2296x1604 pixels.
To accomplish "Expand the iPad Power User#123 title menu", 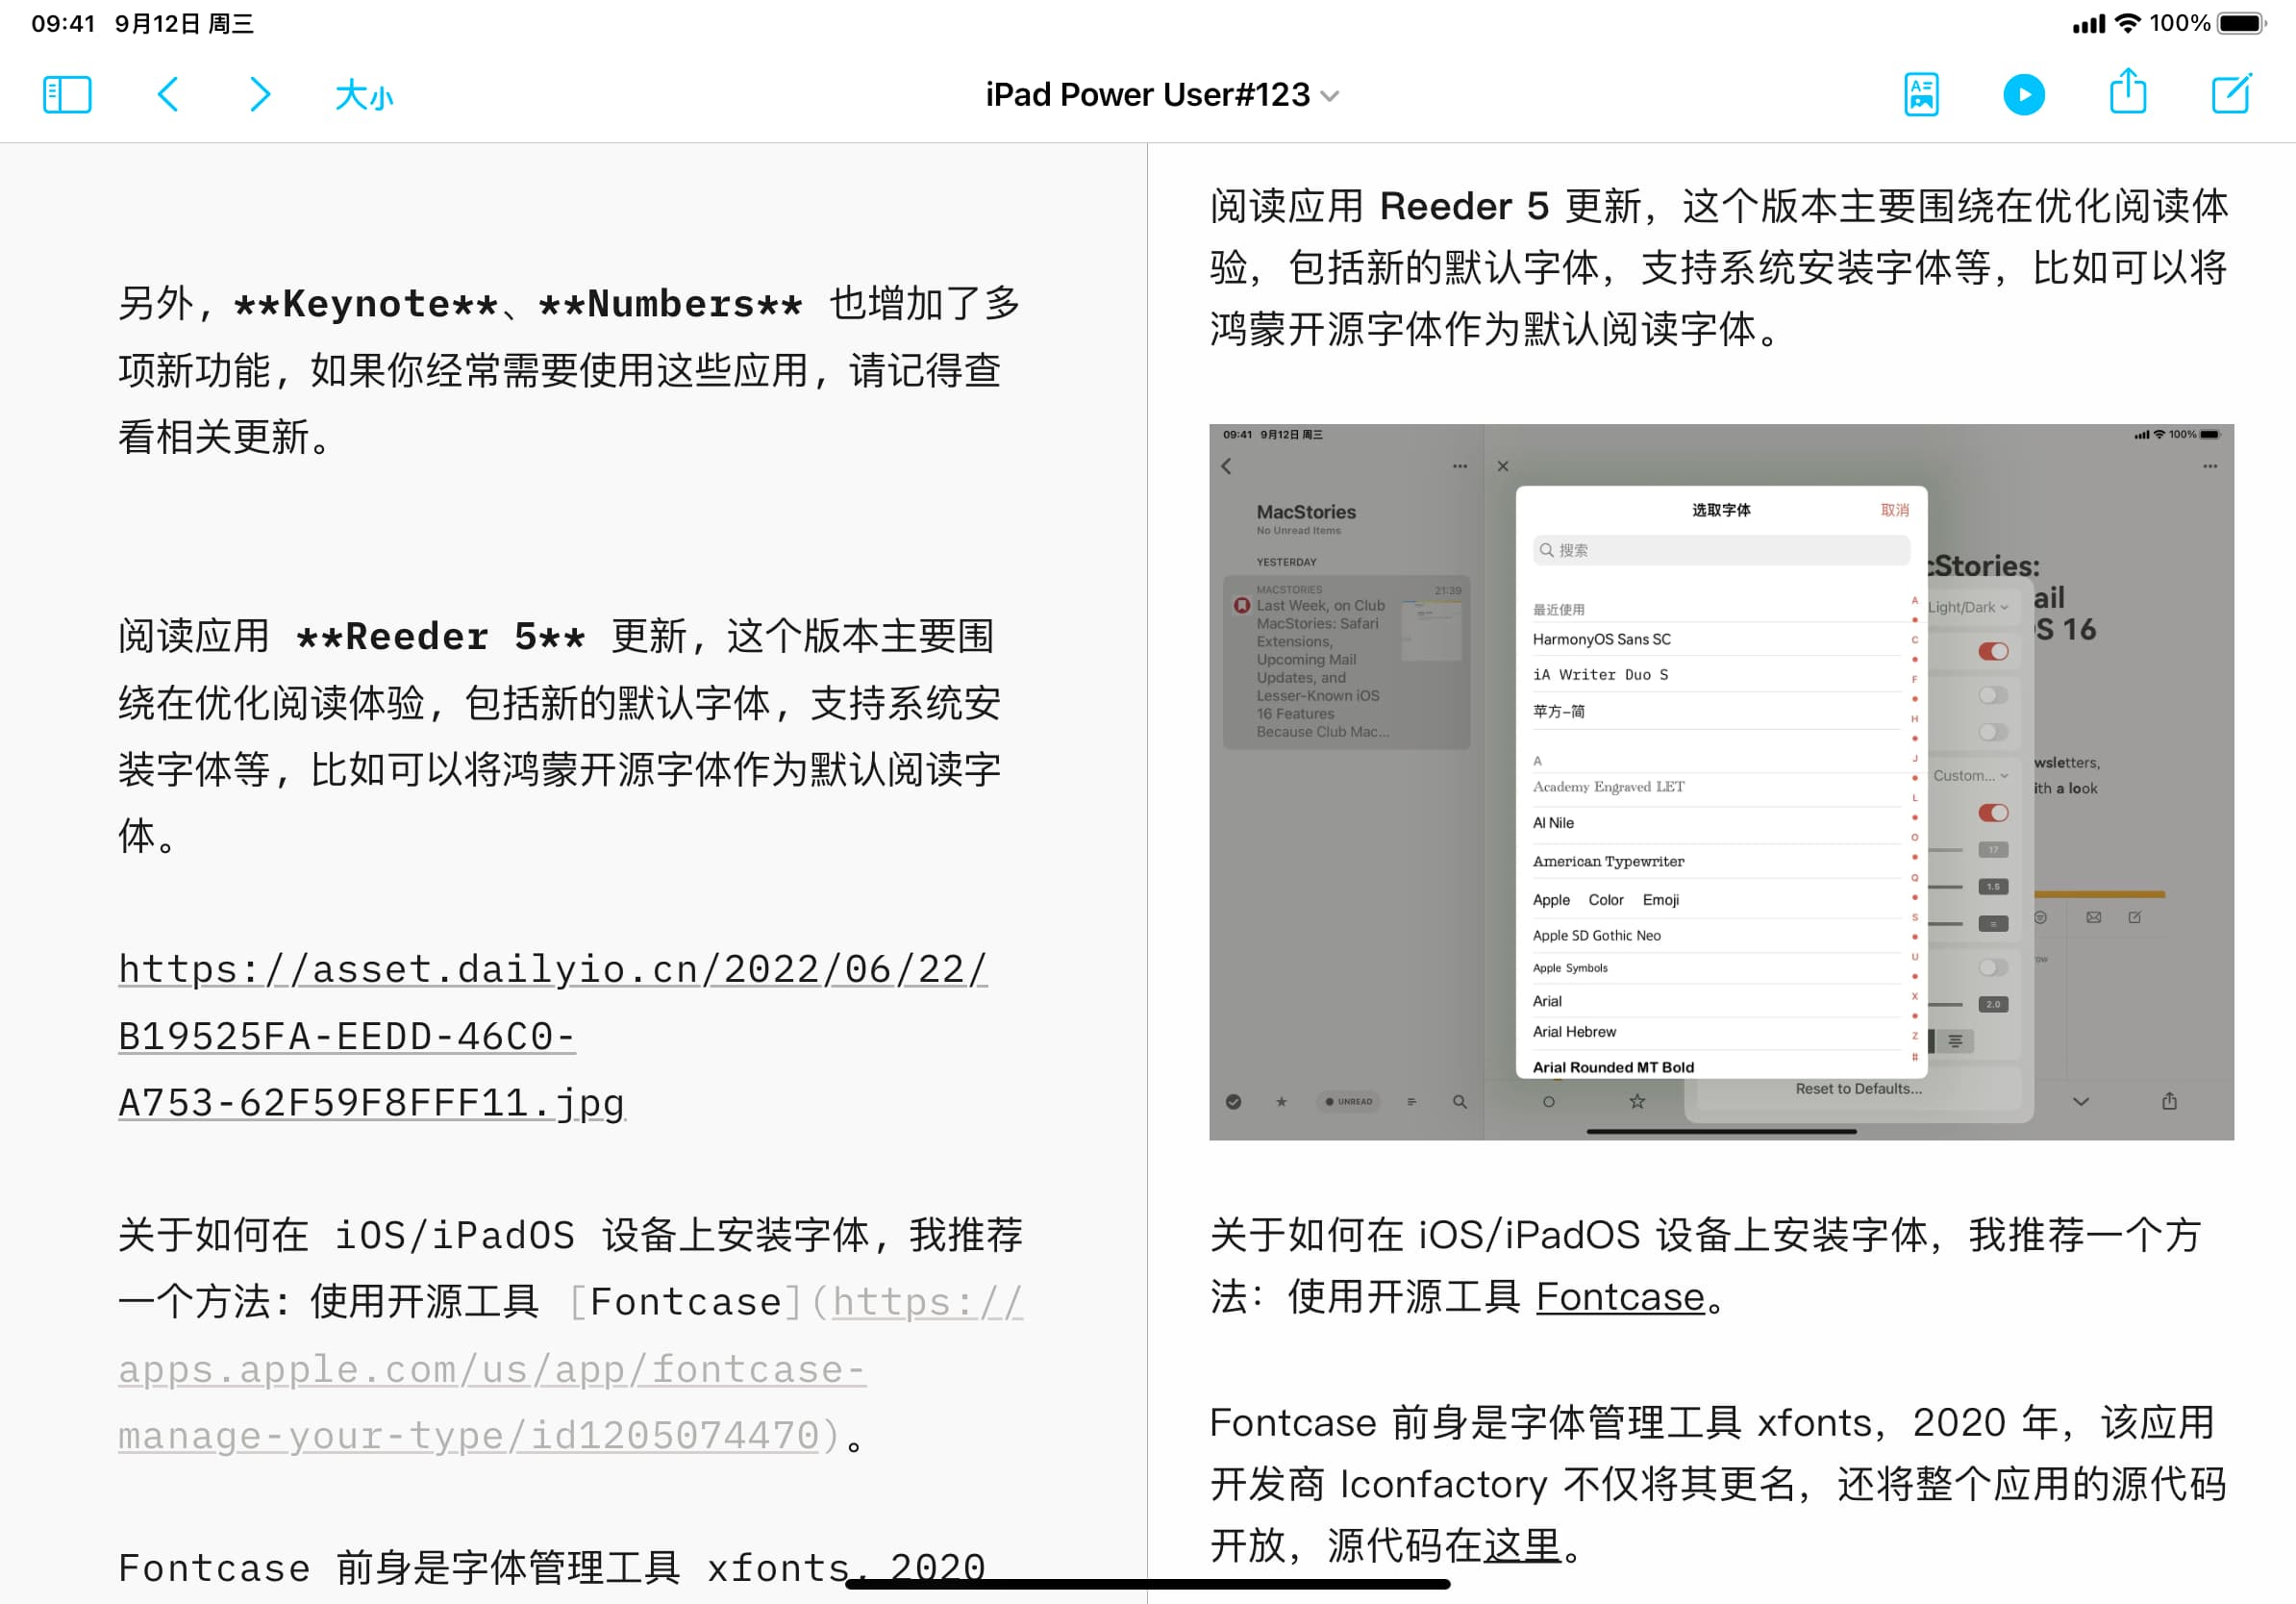I will click(x=1162, y=95).
